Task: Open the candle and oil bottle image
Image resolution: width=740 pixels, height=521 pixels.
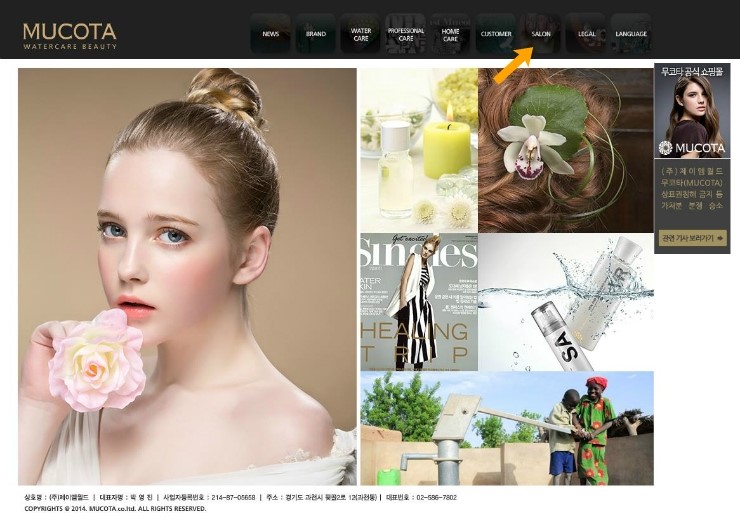Action: [419, 150]
